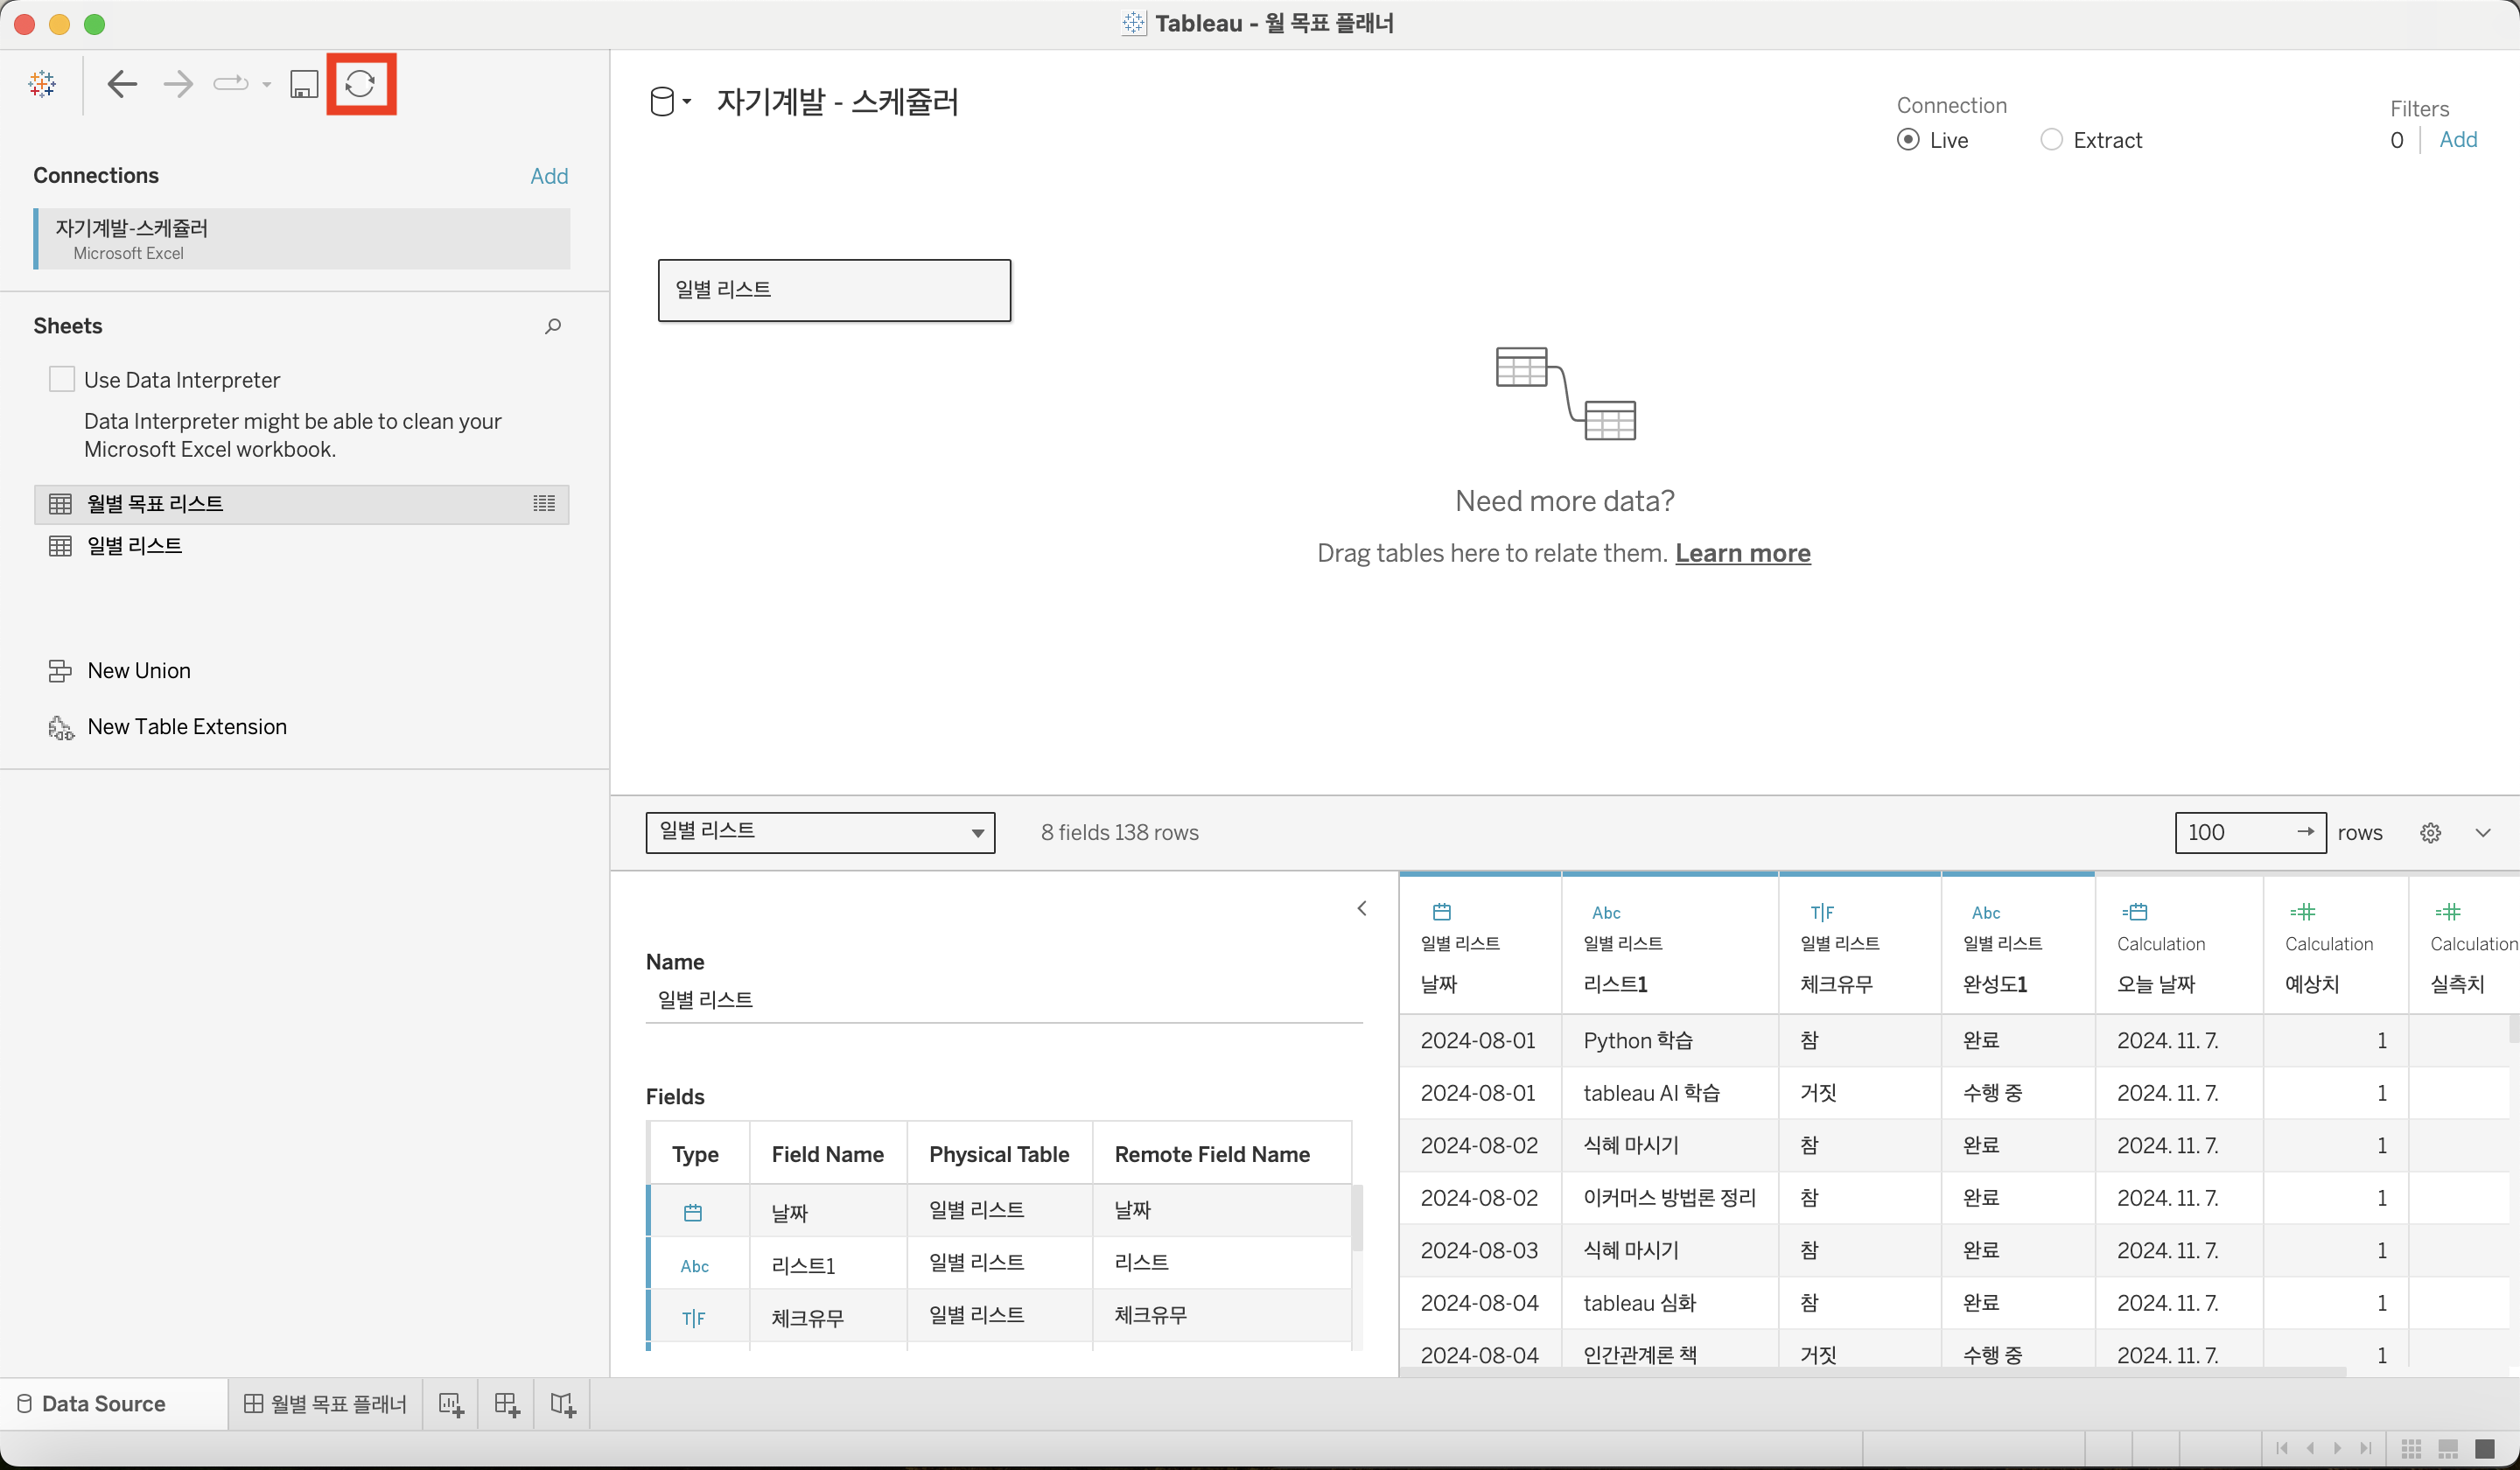
Task: Add a new connection
Action: point(549,177)
